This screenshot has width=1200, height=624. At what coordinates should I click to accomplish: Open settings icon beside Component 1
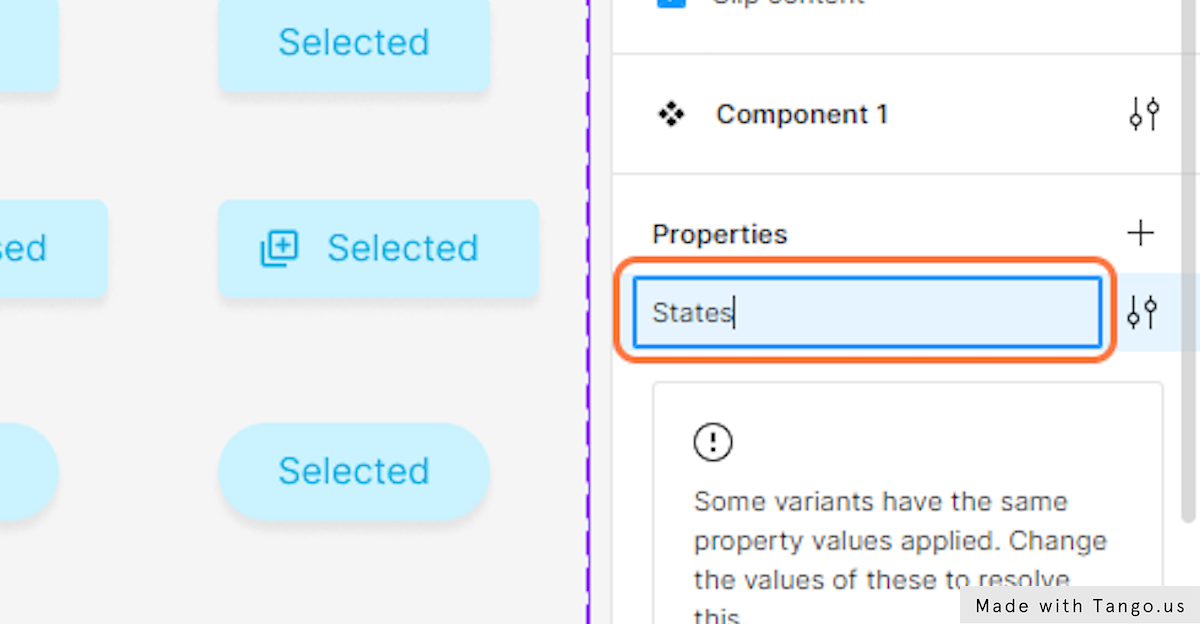[x=1143, y=115]
